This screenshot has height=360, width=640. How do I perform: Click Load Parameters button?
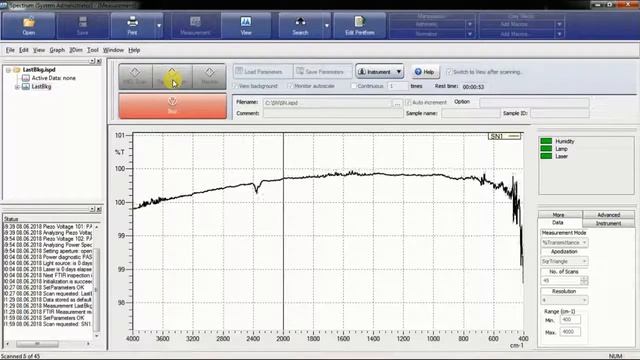click(263, 71)
